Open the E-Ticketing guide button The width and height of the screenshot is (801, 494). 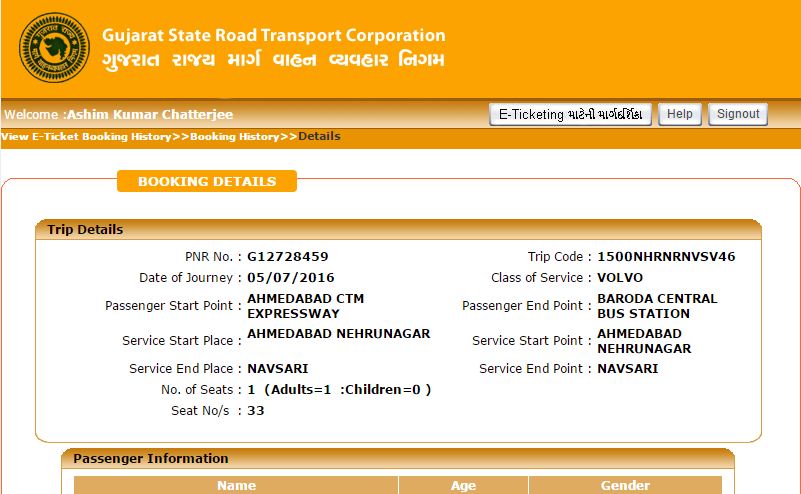(570, 114)
